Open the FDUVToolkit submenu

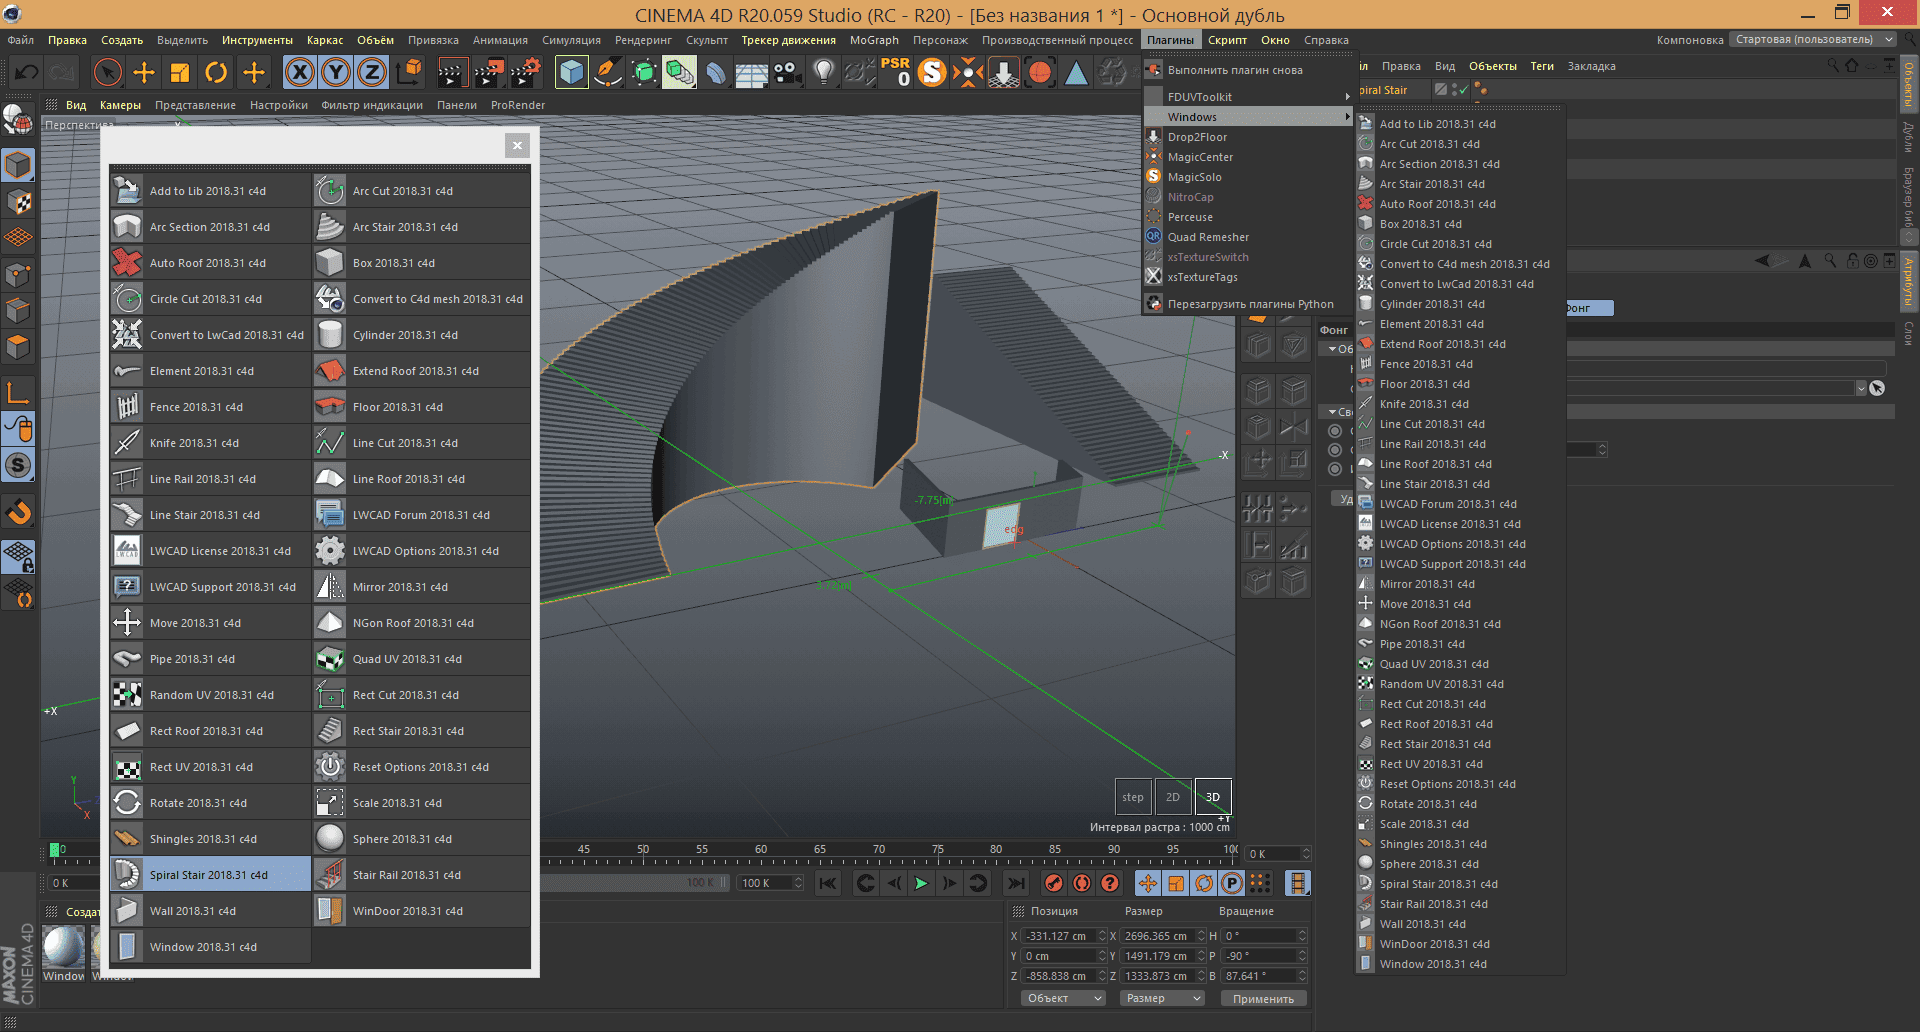[1248, 97]
